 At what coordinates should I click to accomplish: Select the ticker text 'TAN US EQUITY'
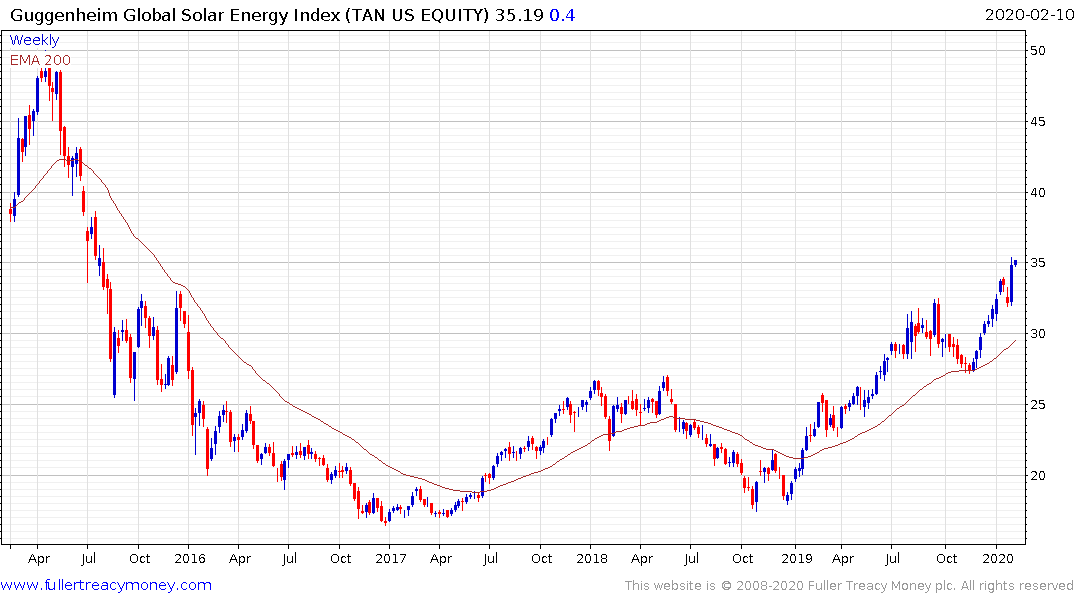(x=417, y=15)
